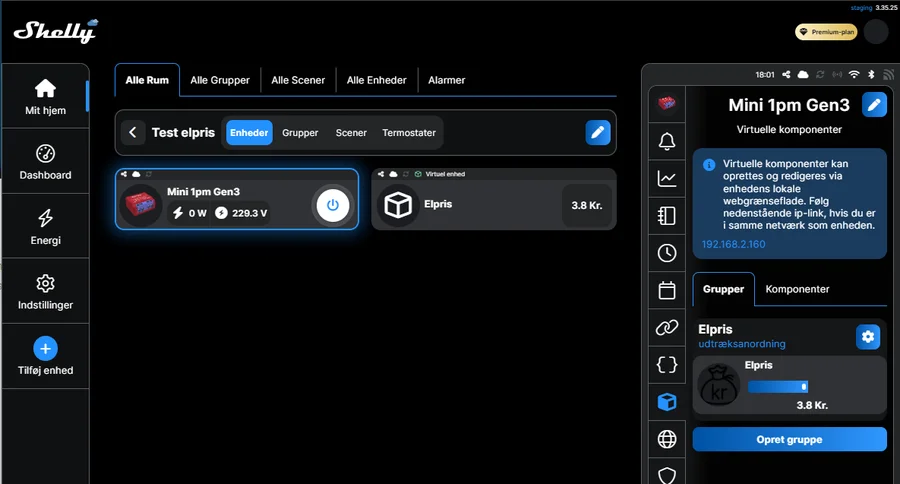Image resolution: width=900 pixels, height=484 pixels.
Task: Click the udtræksanordning link
Action: tap(742, 344)
